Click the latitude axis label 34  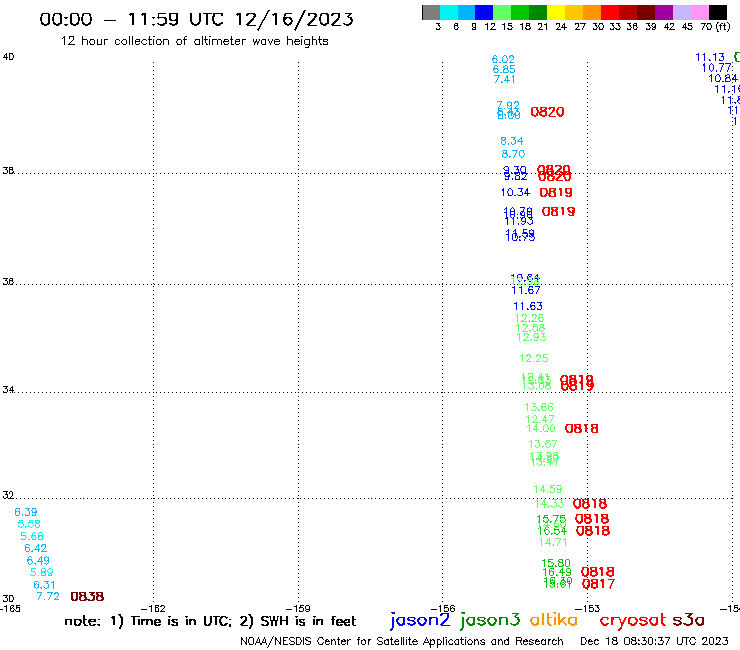point(8,390)
